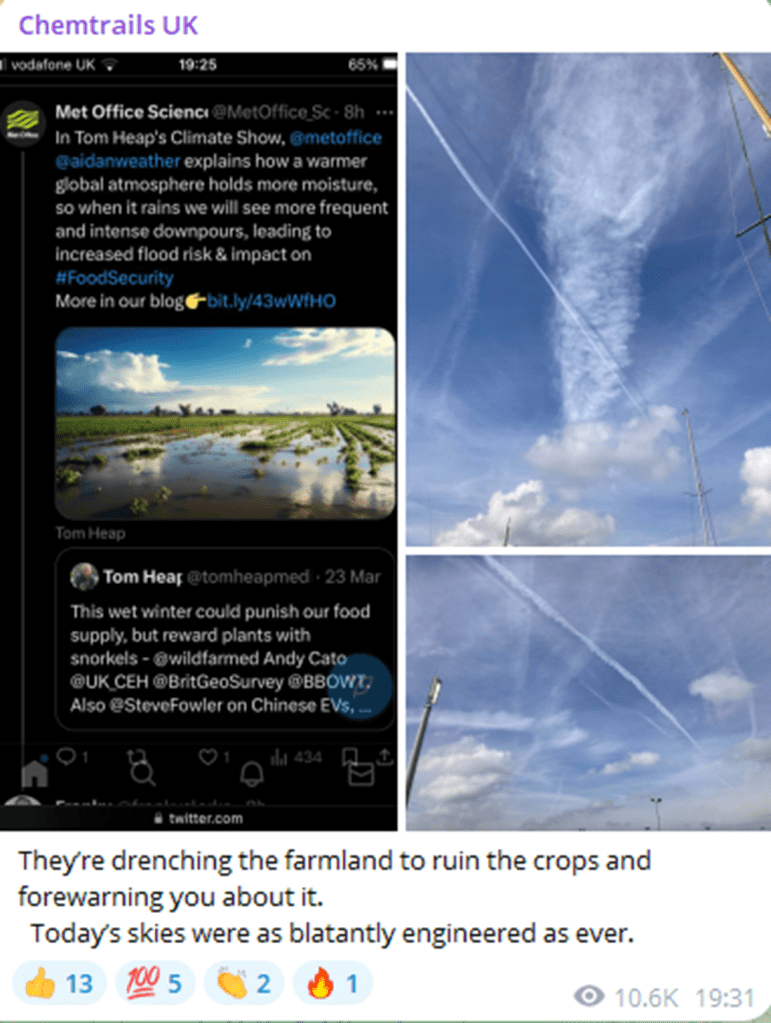
Task: Click the @aidanweather mention link
Action: [x=117, y=161]
